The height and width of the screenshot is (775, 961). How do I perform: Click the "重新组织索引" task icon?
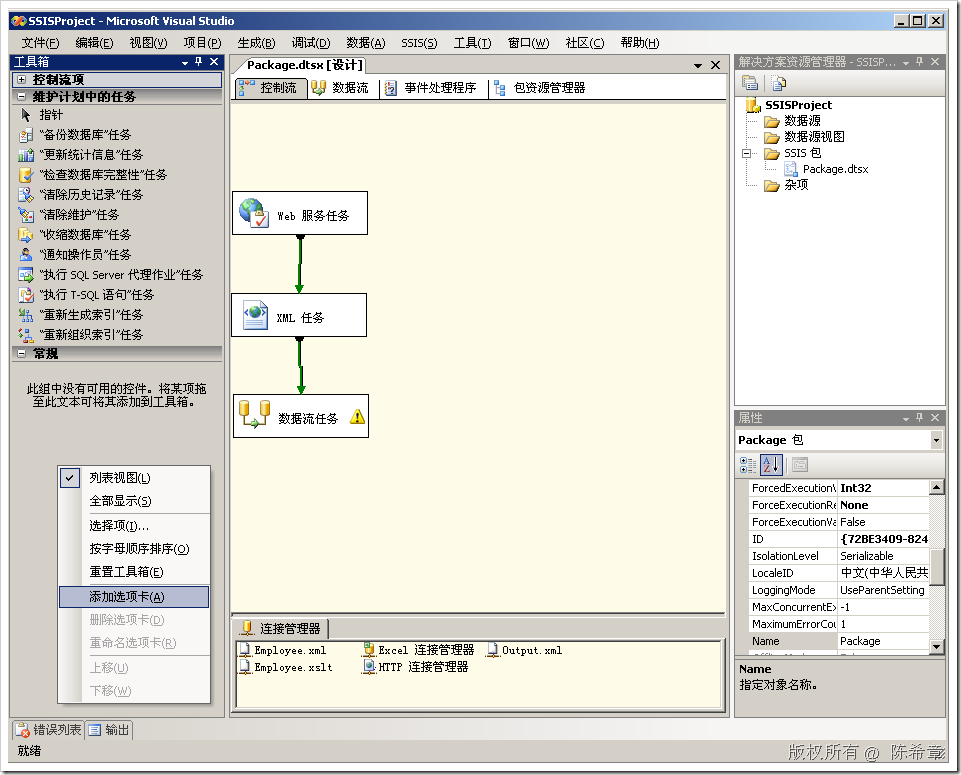(x=26, y=335)
